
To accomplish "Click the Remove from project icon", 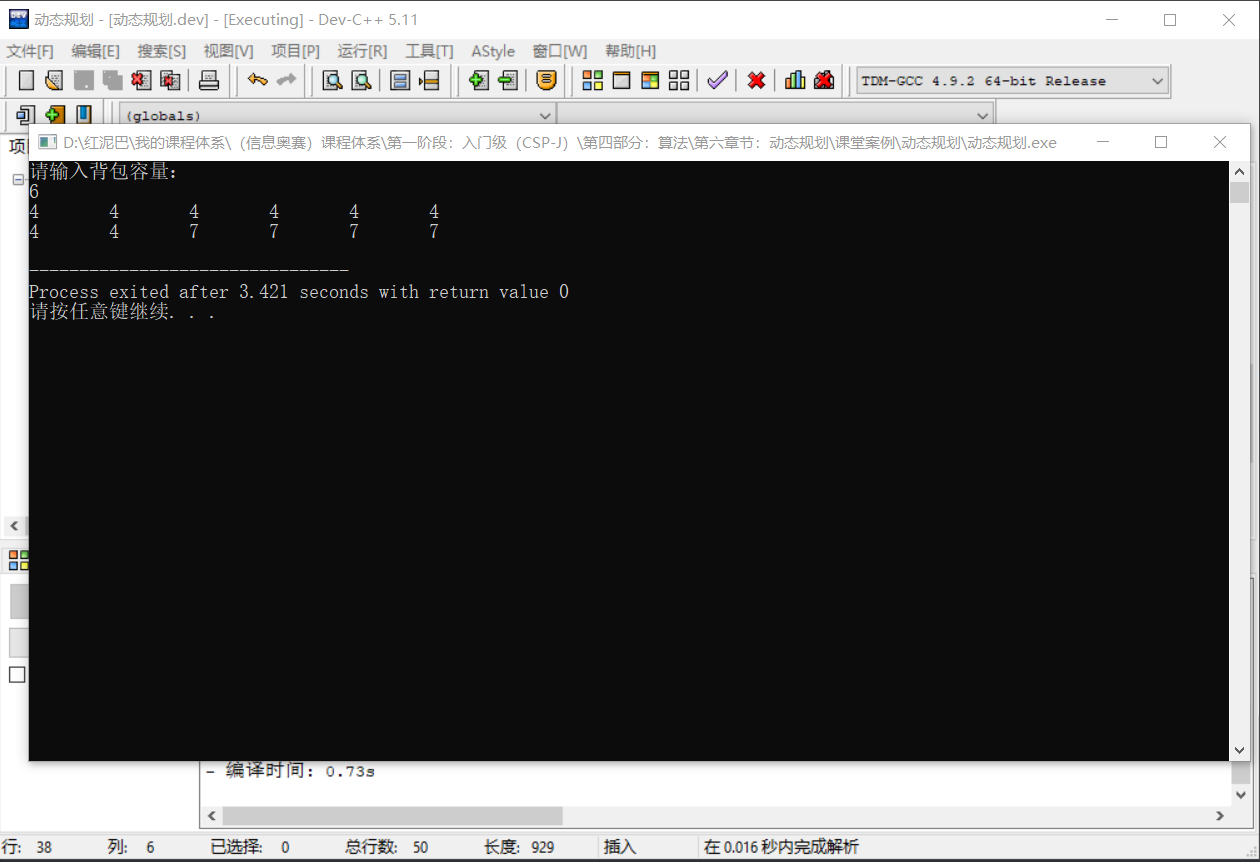I will coord(508,81).
